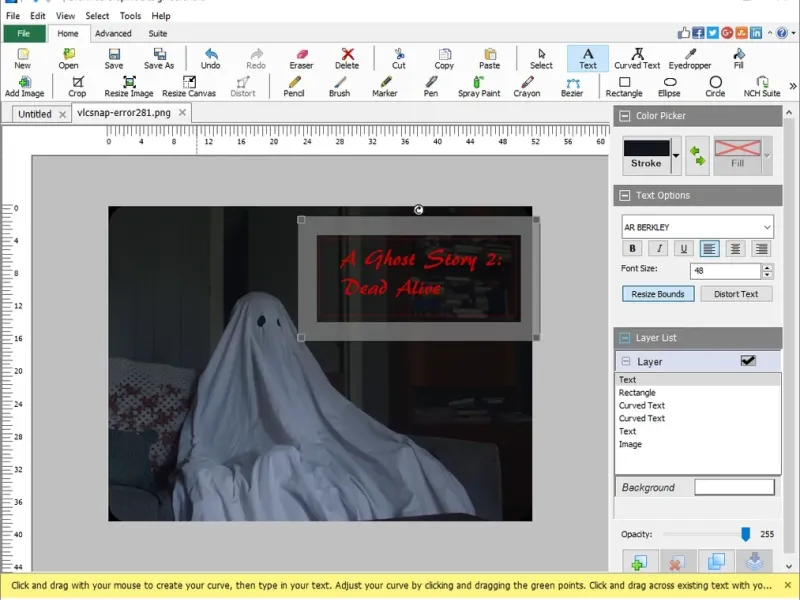The image size is (800, 600).
Task: Choose the Spray Paint tool
Action: click(479, 86)
